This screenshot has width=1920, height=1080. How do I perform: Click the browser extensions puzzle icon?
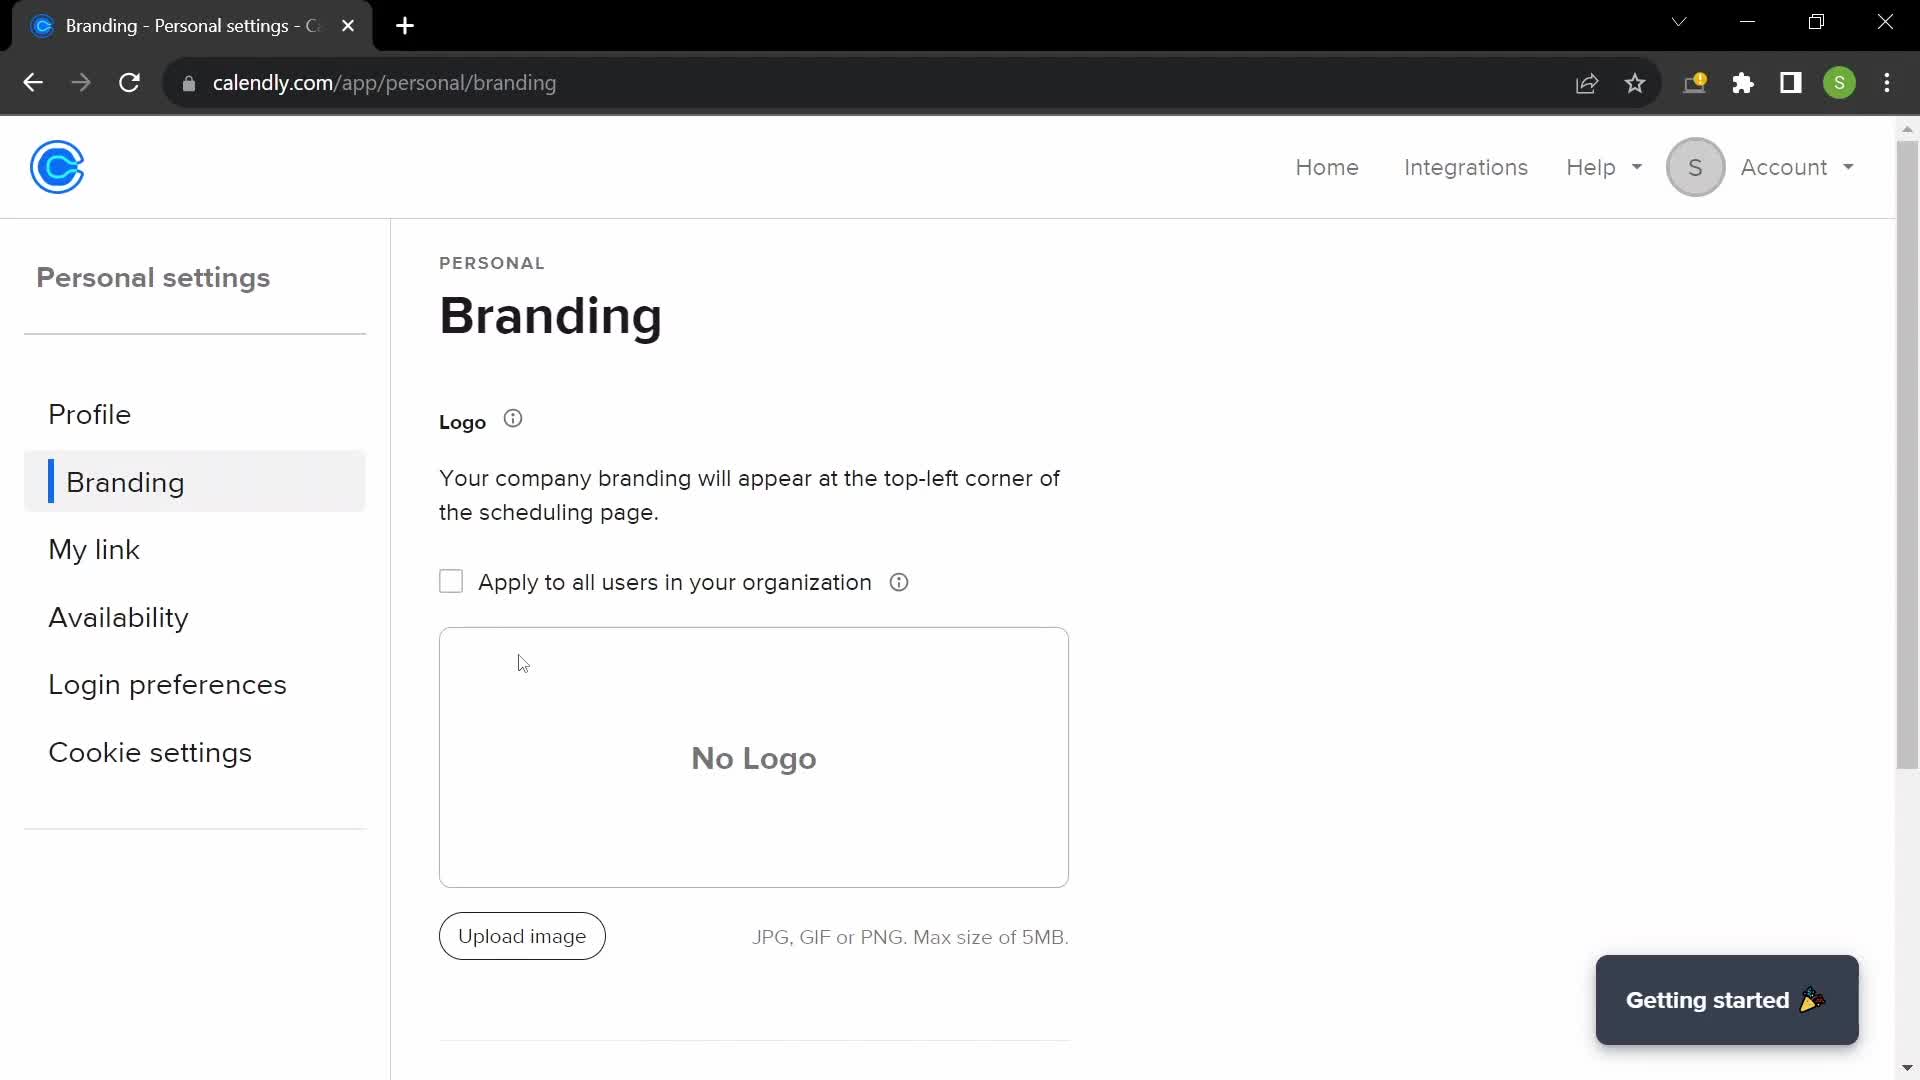1743,83
